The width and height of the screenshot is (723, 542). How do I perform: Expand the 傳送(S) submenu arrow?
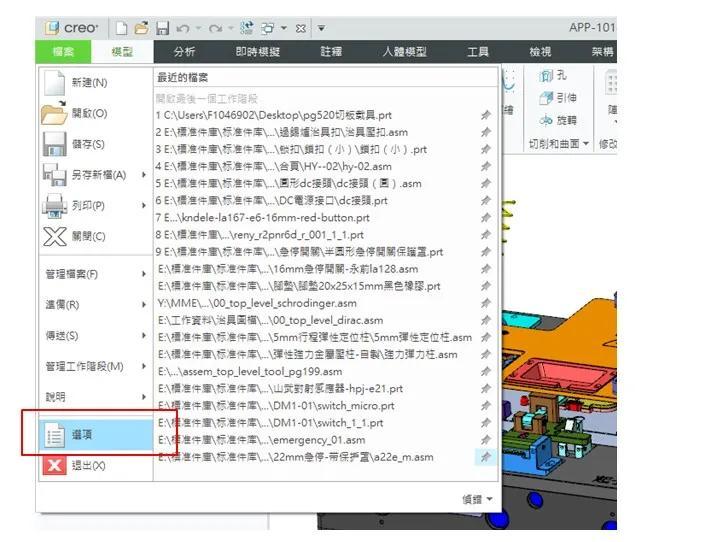tap(144, 335)
